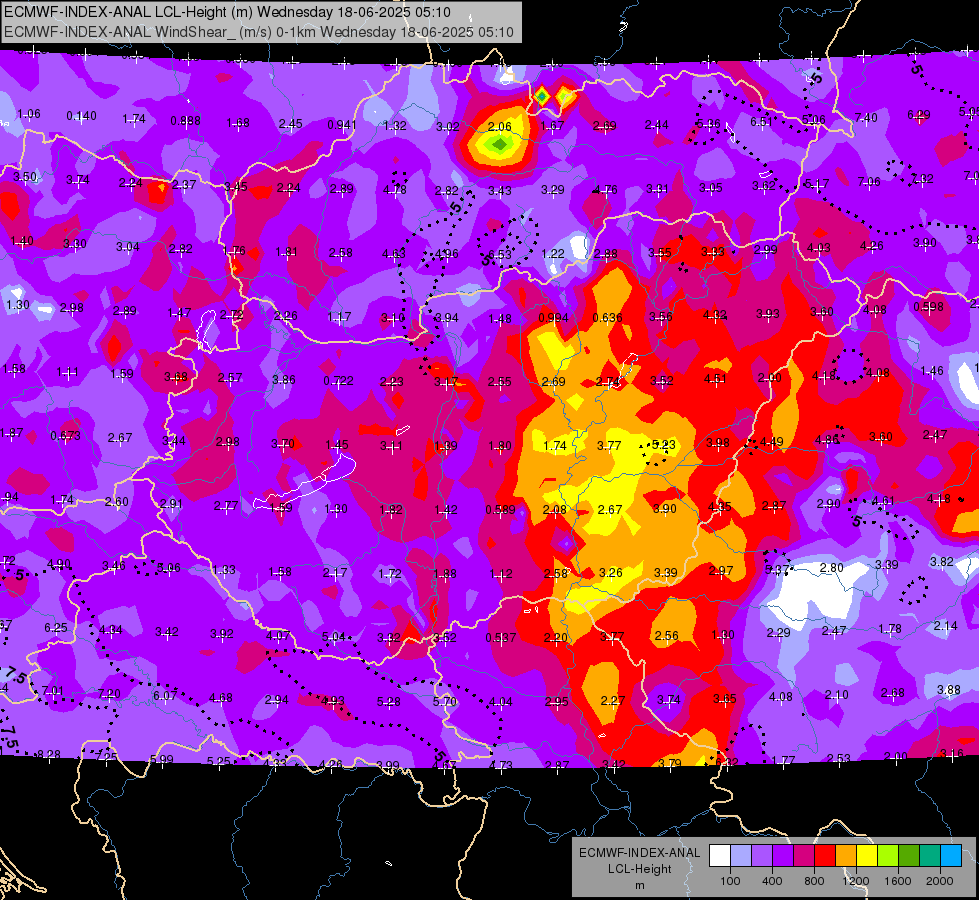Image resolution: width=979 pixels, height=900 pixels.
Task: Click the wind shear value 0.888
Action: click(185, 121)
